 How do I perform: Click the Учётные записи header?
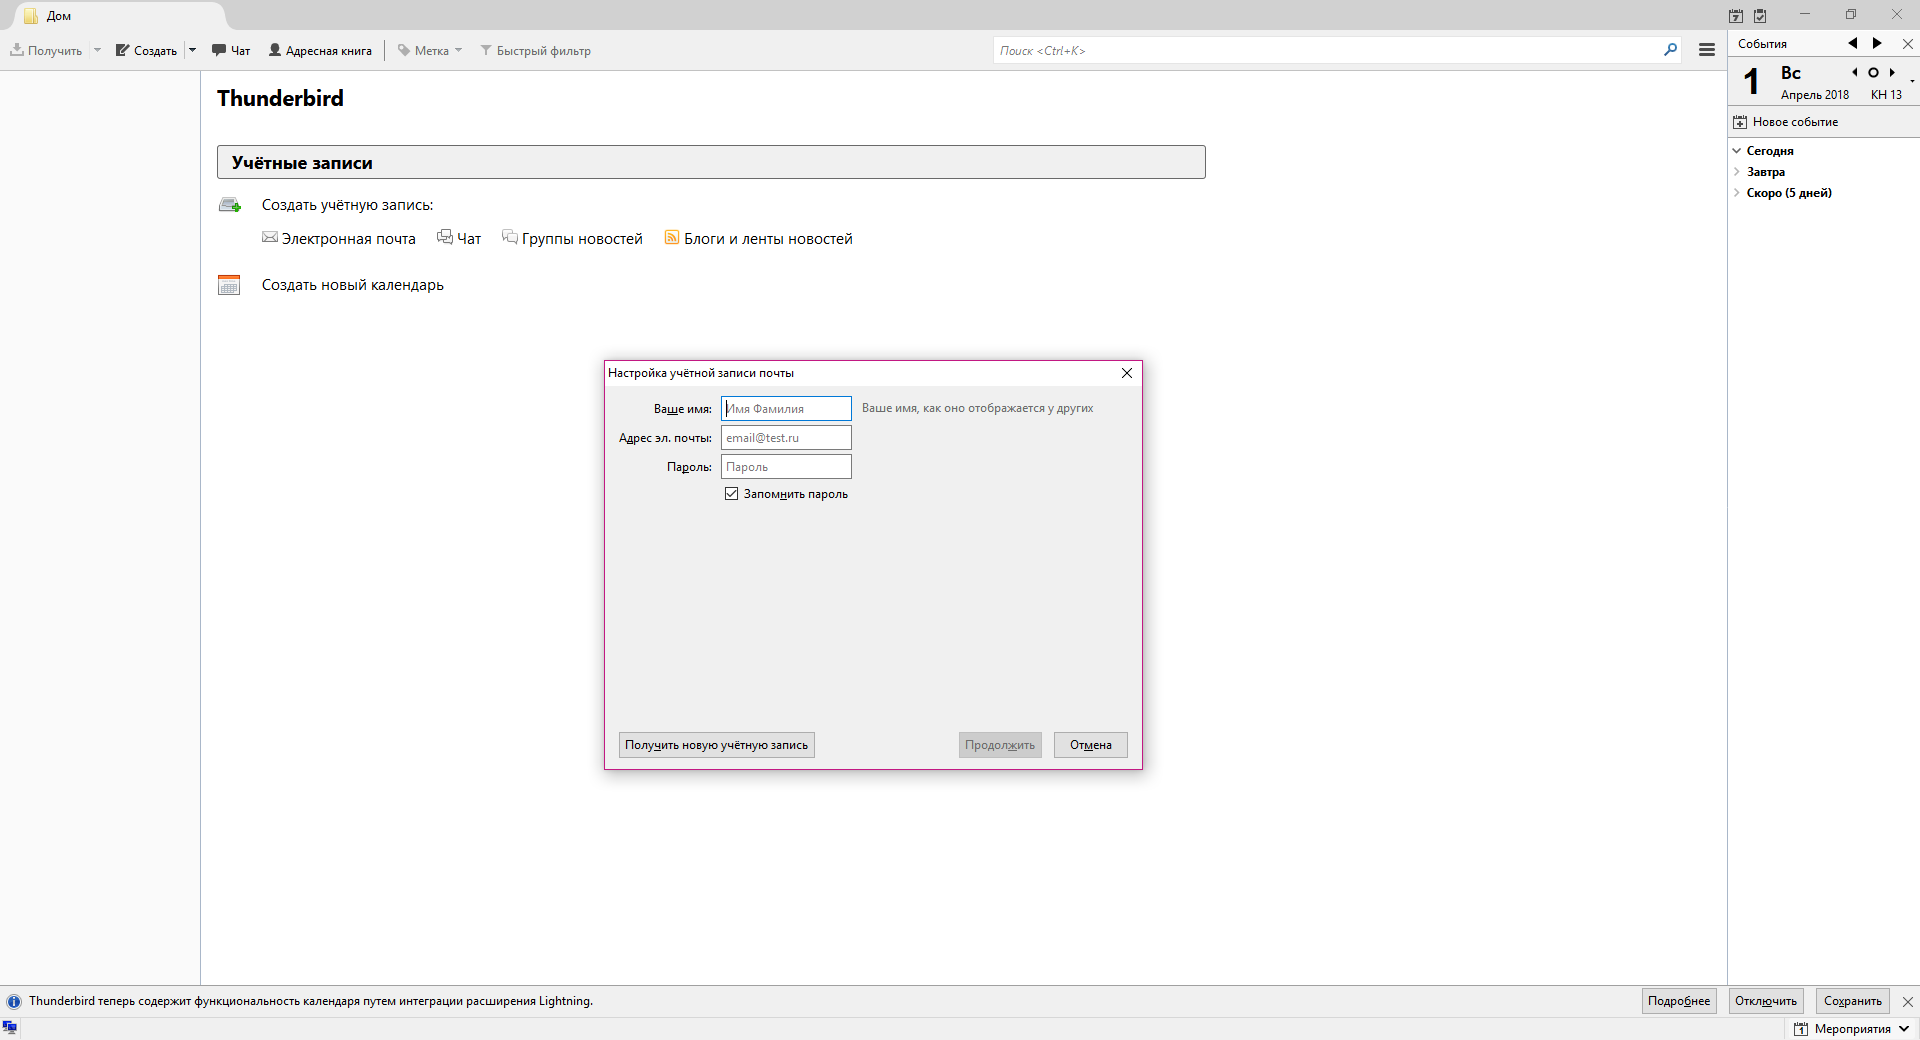pyautogui.click(x=711, y=162)
